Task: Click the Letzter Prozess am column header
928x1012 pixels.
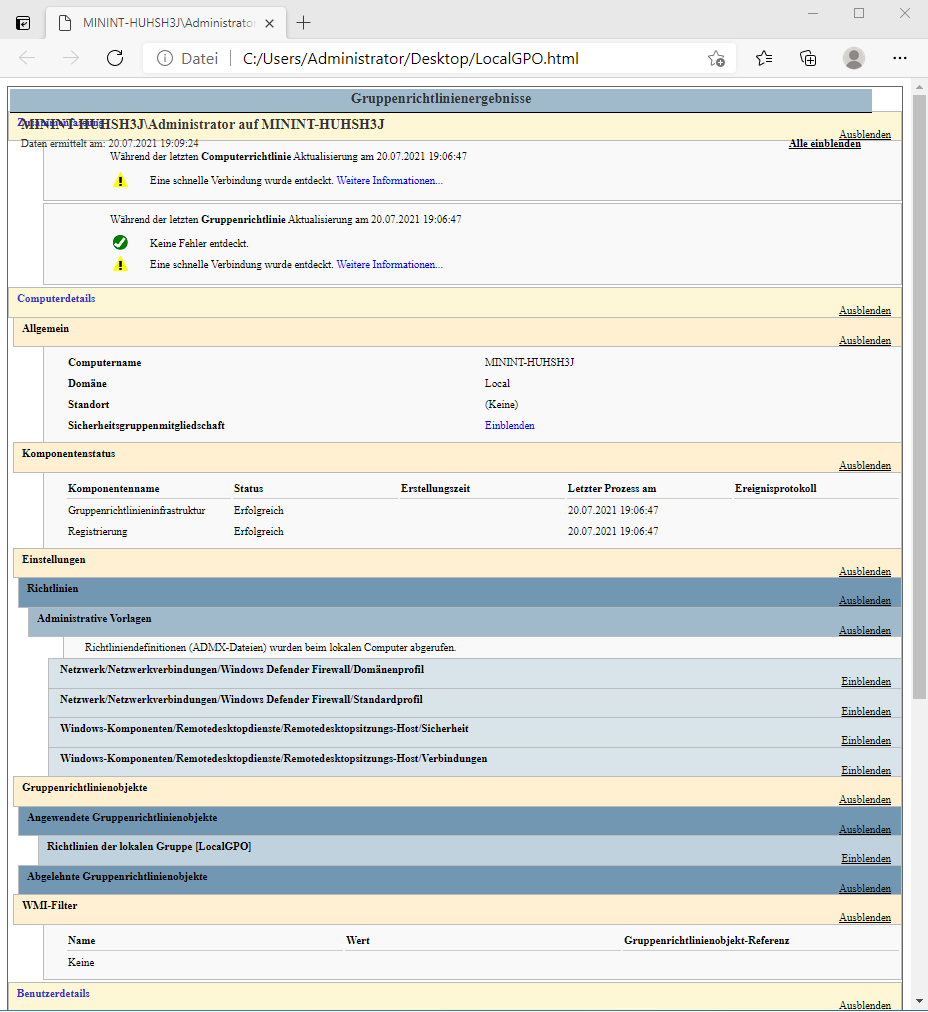Action: click(612, 489)
